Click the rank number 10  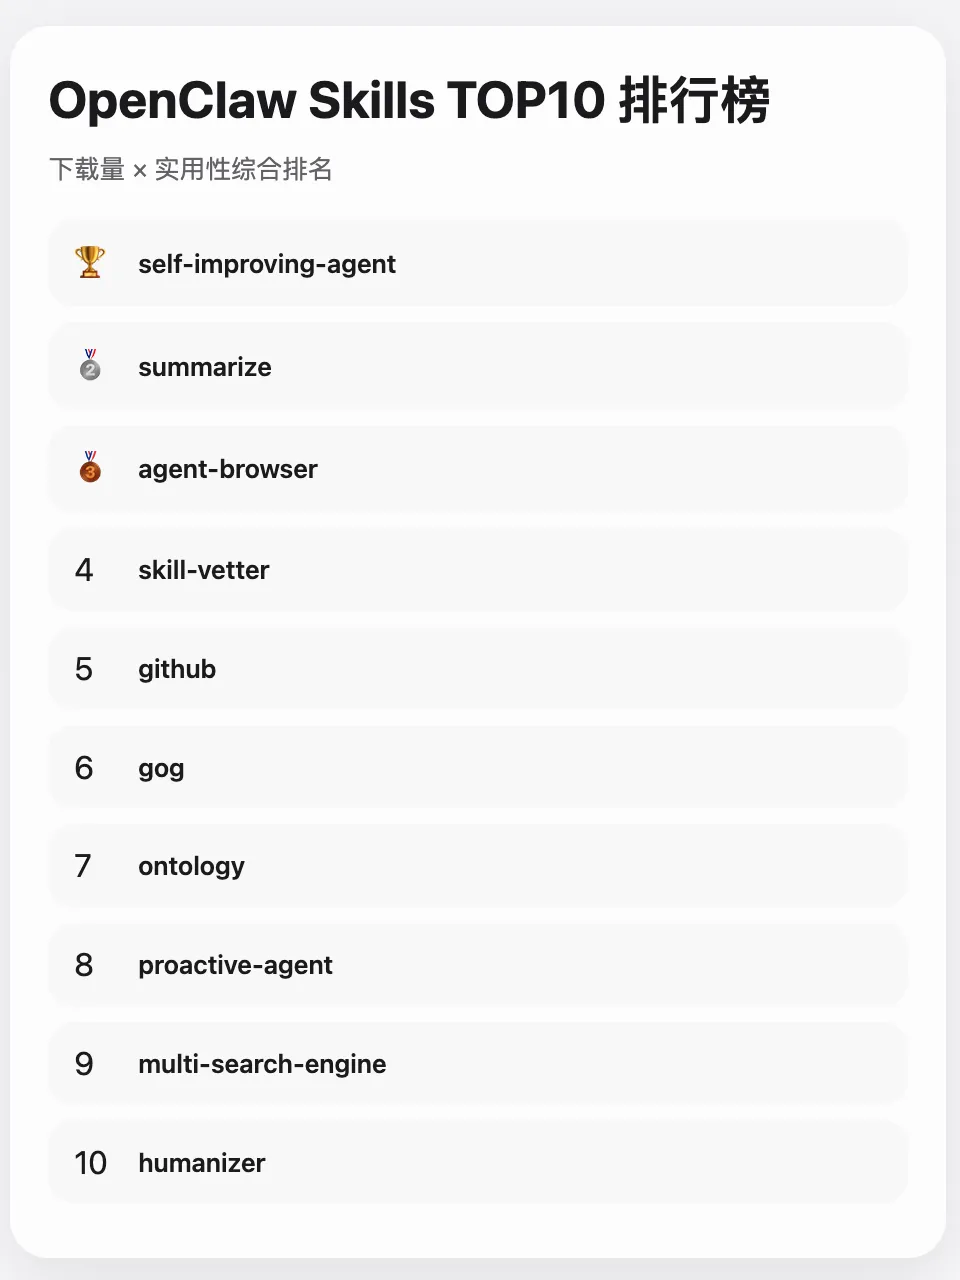pyautogui.click(x=90, y=1162)
